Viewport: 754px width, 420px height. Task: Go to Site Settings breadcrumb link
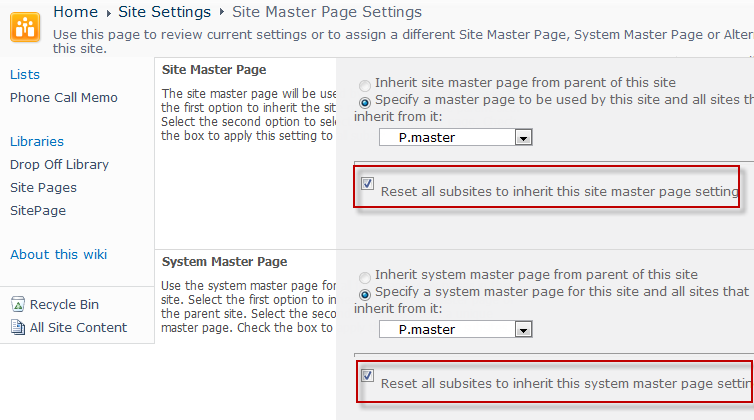point(164,12)
